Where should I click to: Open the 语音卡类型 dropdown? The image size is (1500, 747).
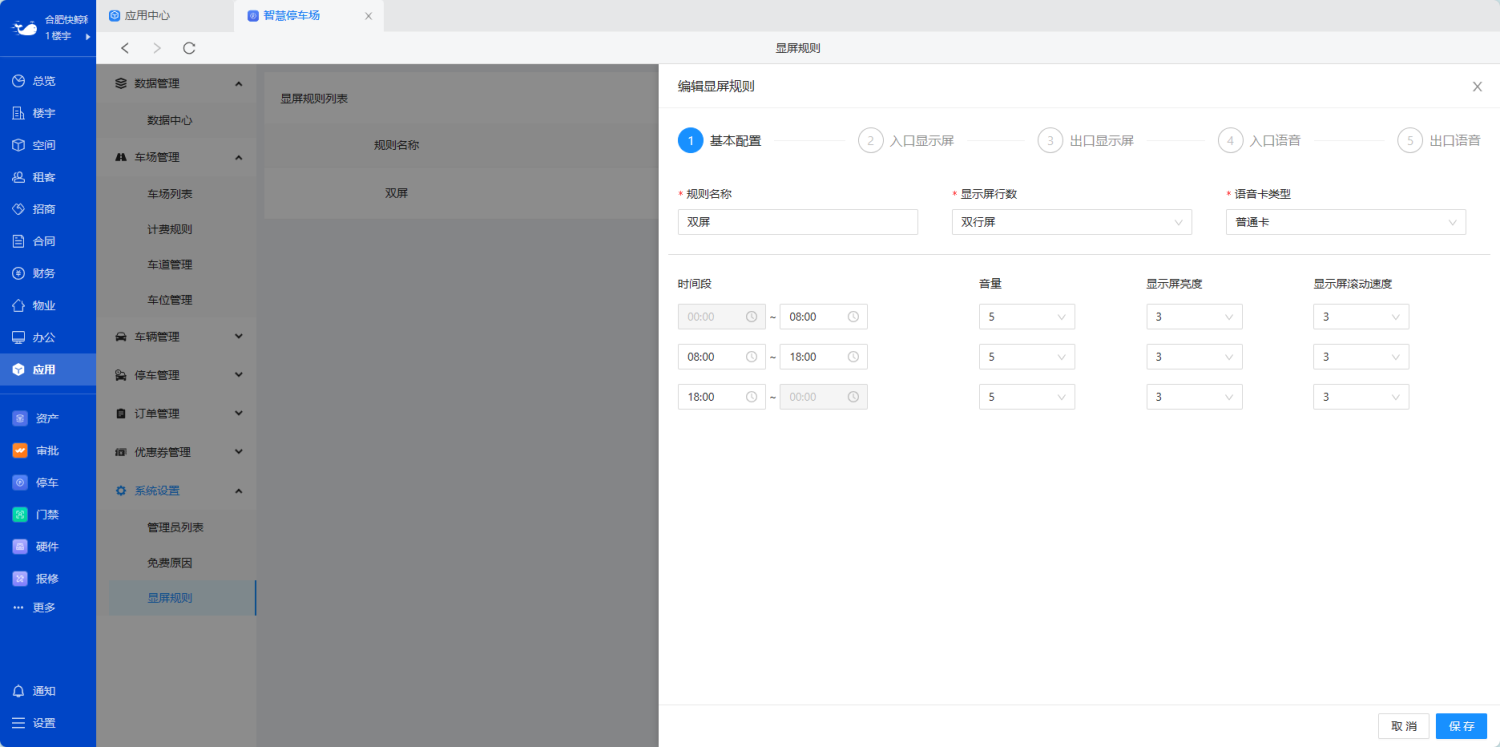click(x=1346, y=222)
